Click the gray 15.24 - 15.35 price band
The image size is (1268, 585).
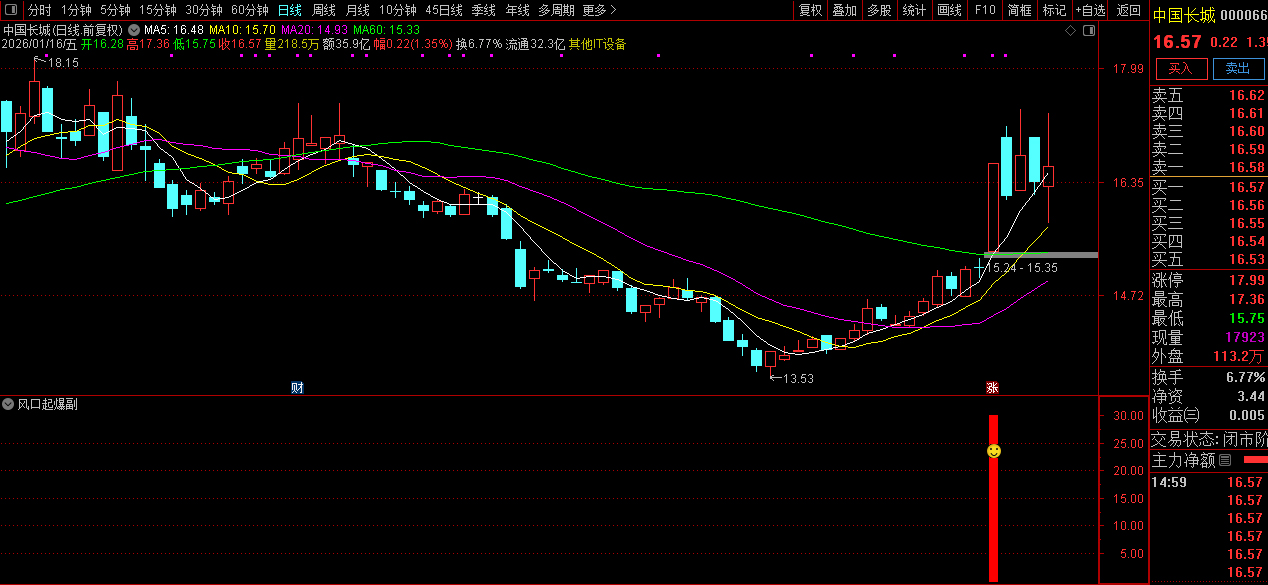(1041, 255)
